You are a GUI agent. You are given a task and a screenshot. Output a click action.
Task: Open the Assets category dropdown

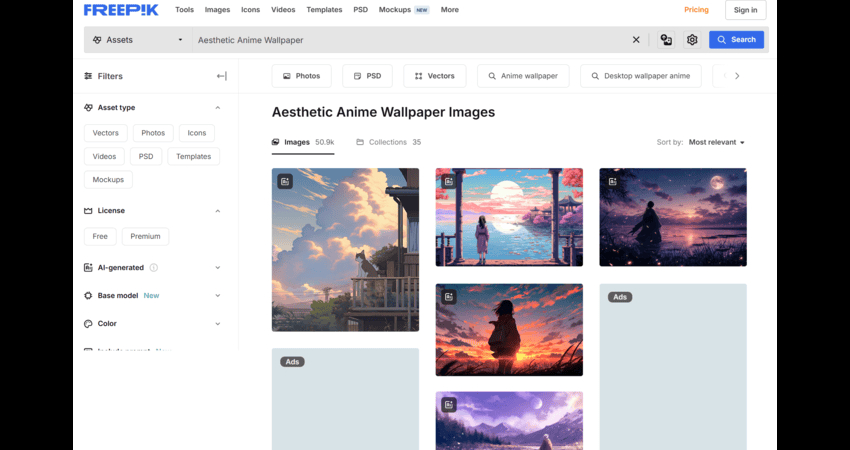(x=137, y=40)
